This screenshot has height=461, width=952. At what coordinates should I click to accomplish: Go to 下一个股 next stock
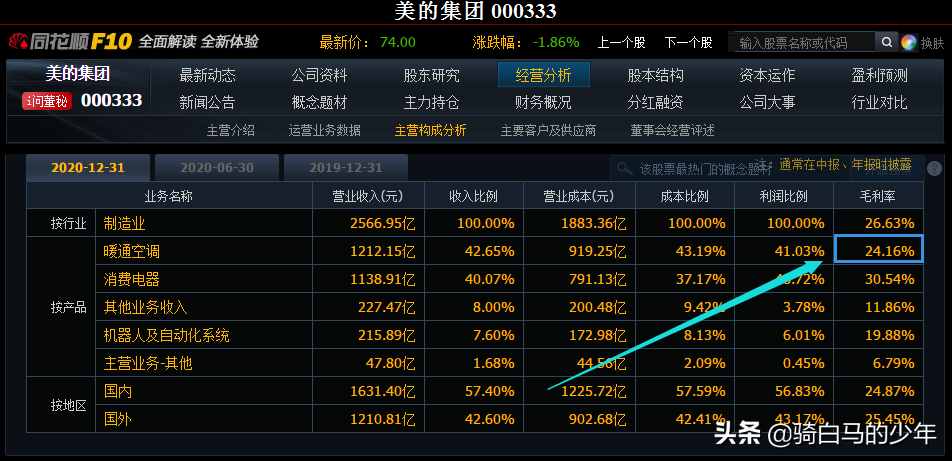(688, 43)
